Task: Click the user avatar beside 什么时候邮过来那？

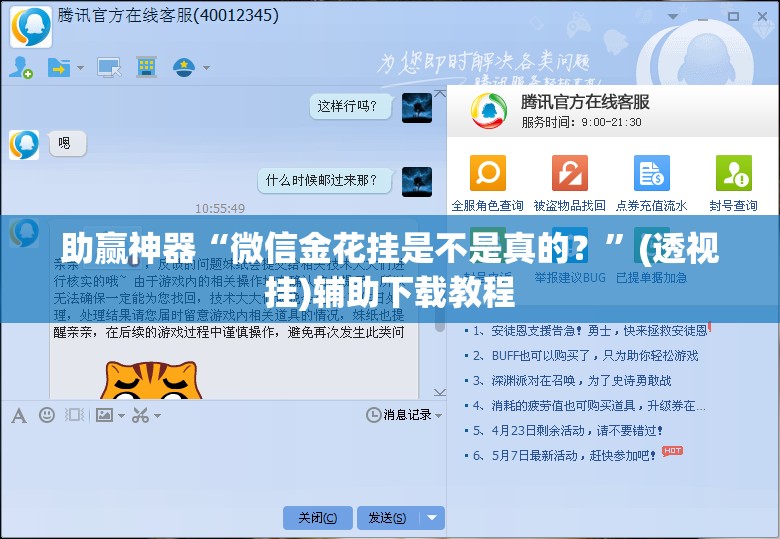Action: tap(417, 181)
